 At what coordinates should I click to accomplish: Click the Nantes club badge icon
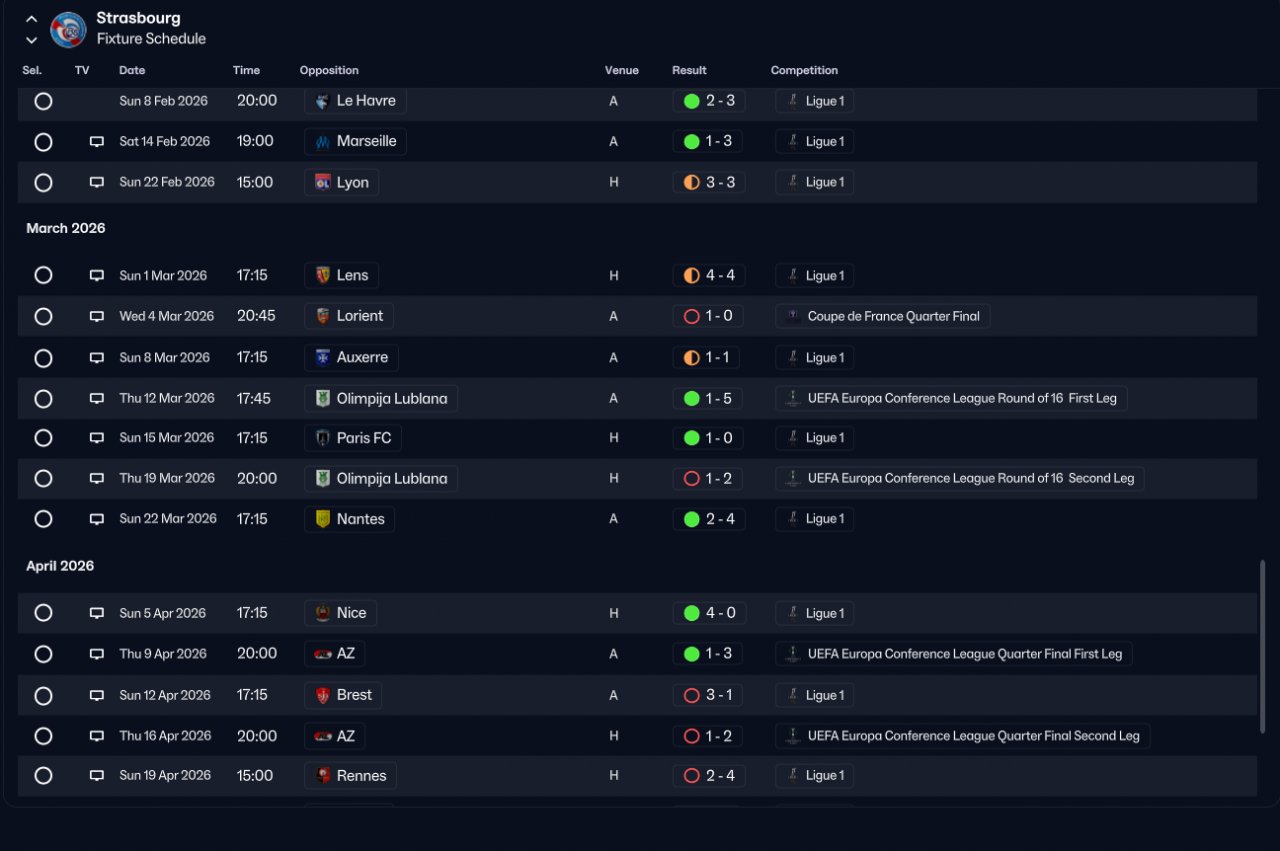coord(323,519)
